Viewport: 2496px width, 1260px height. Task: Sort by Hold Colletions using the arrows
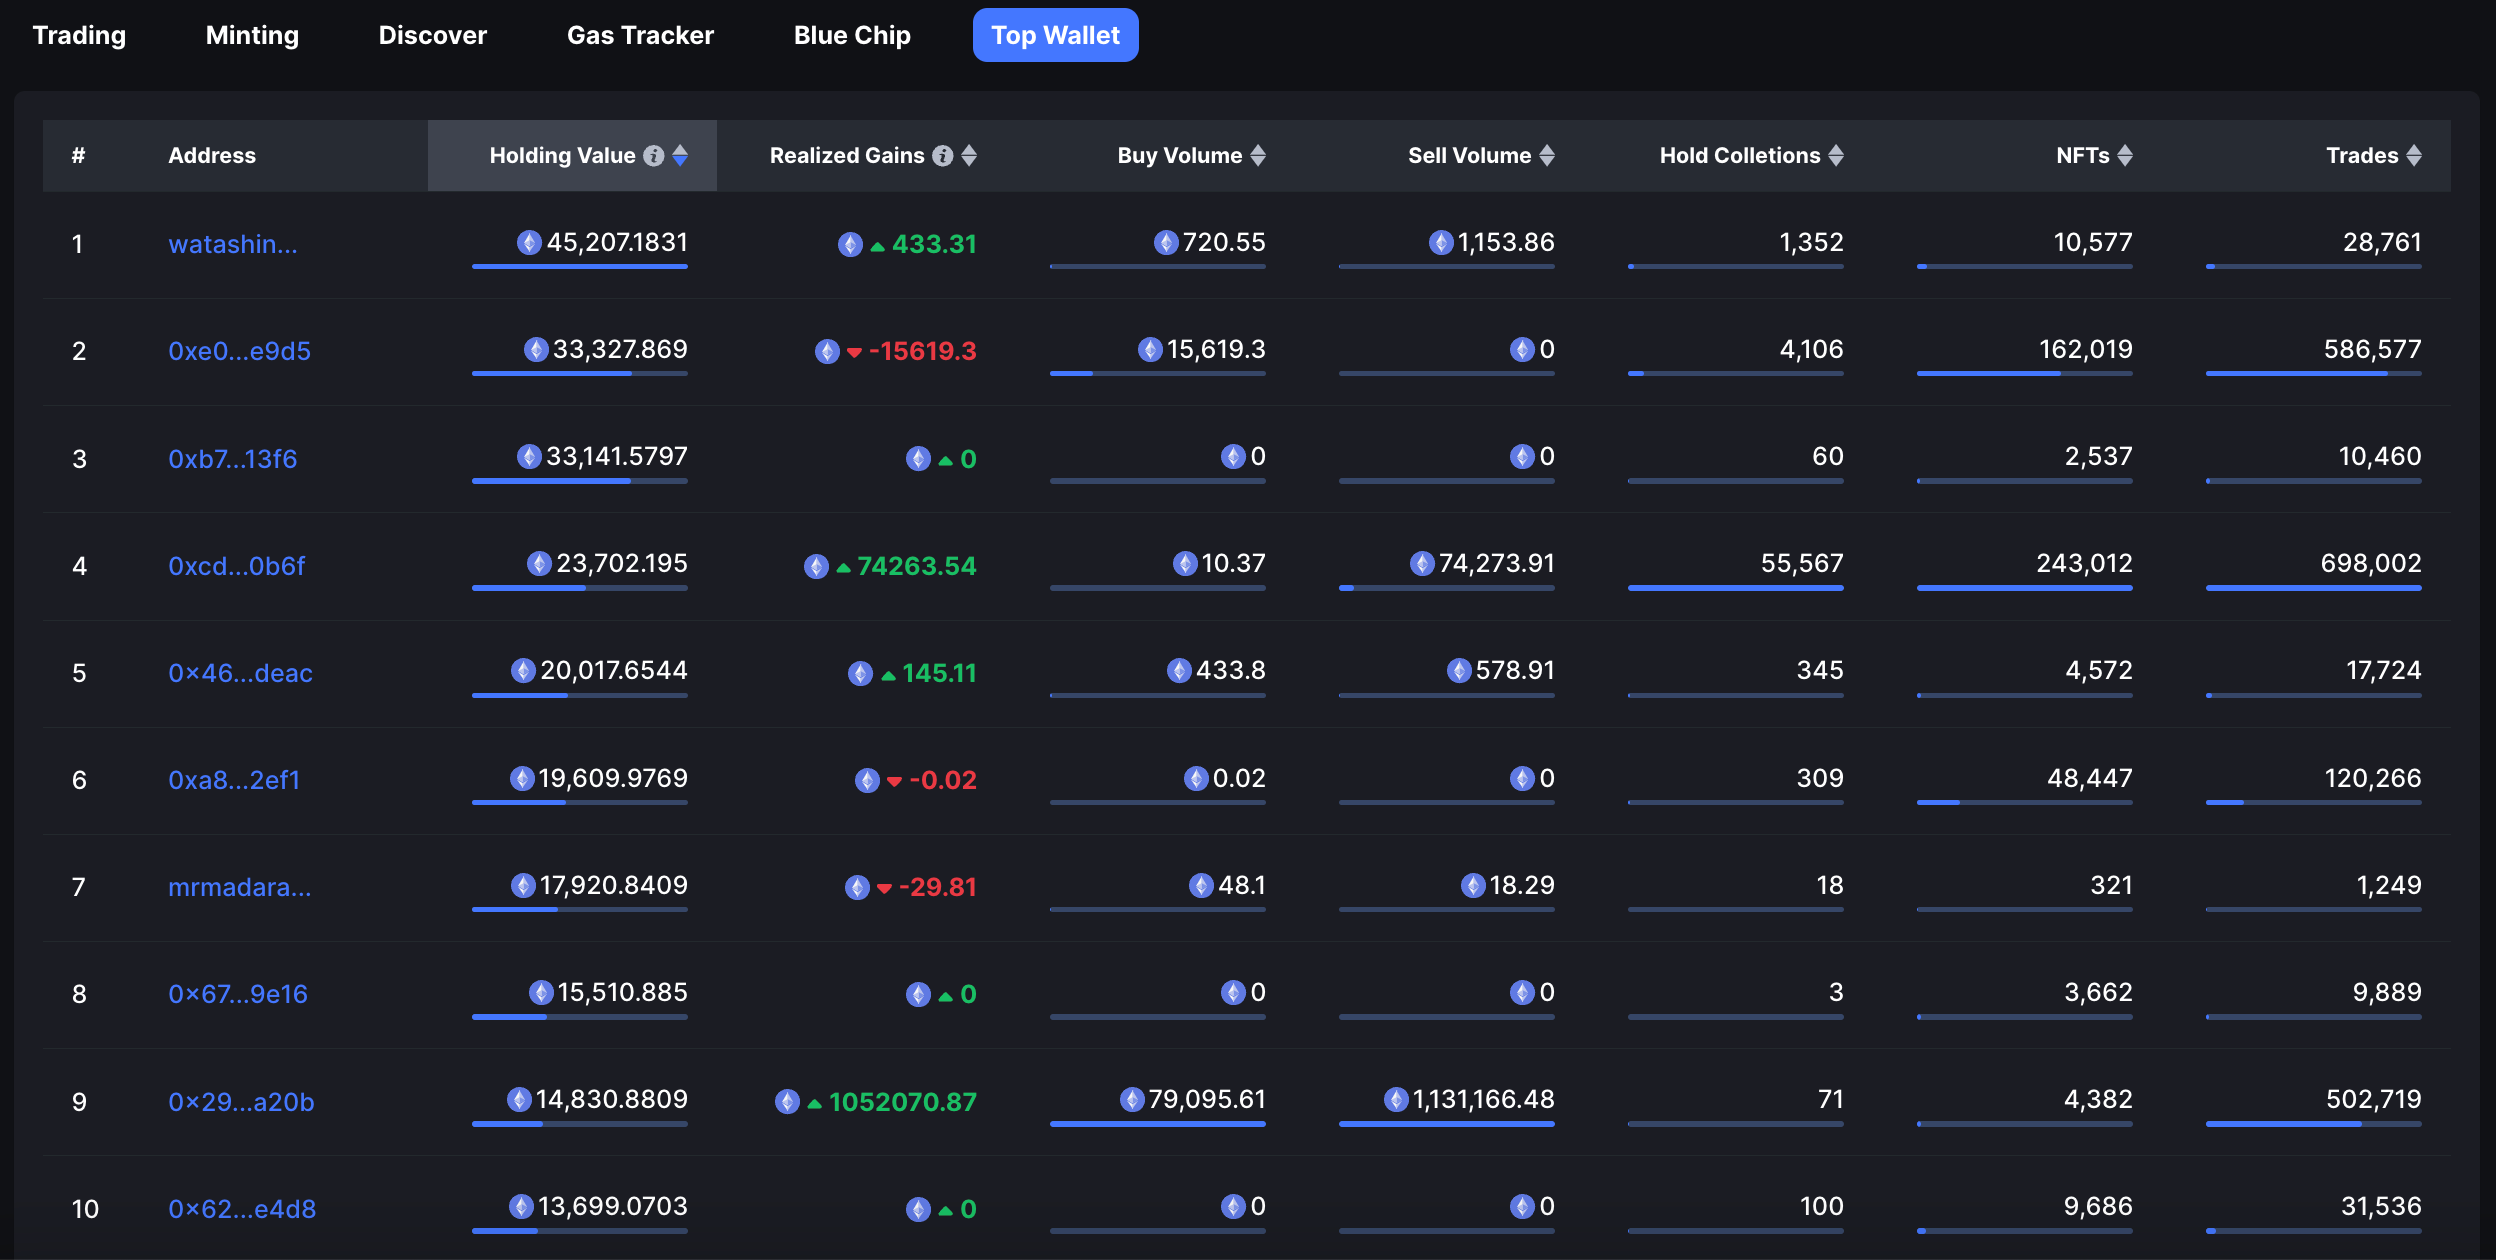(x=1836, y=156)
